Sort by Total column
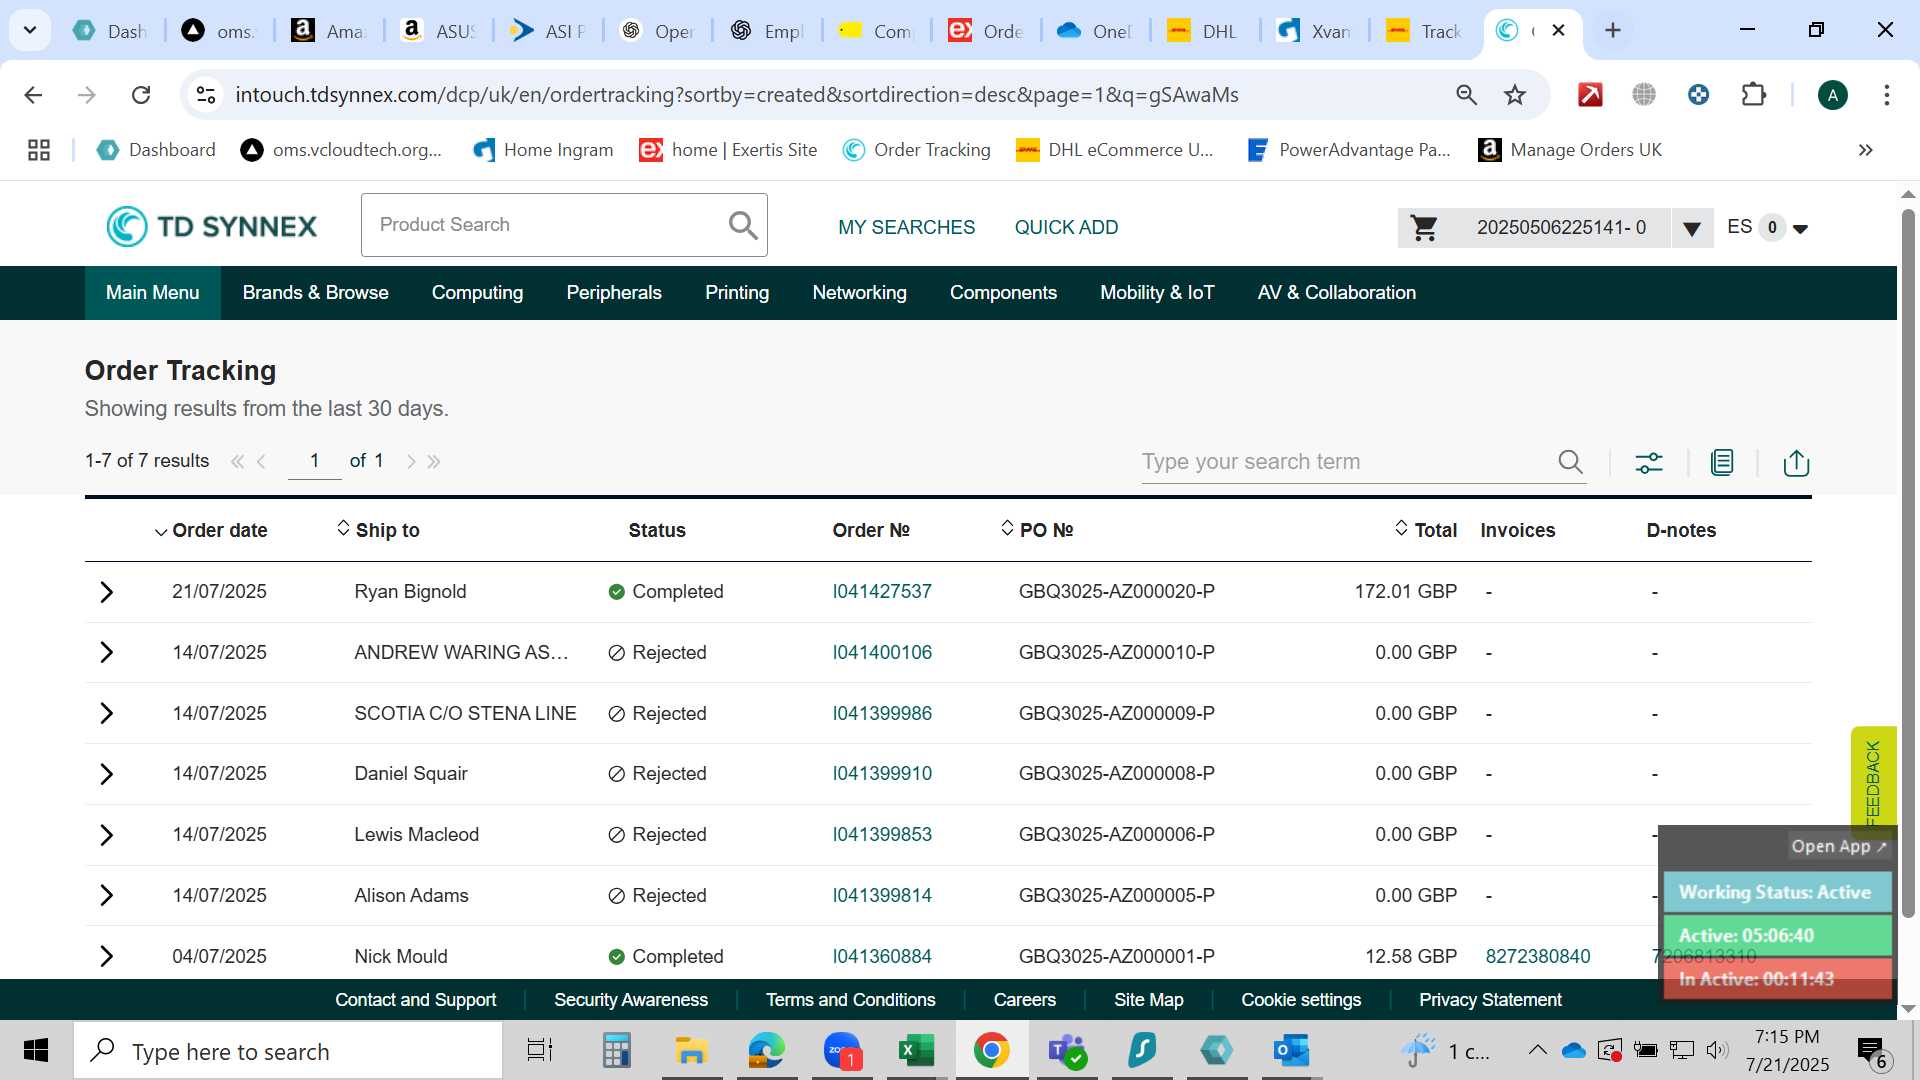The height and width of the screenshot is (1080, 1920). (x=1426, y=530)
